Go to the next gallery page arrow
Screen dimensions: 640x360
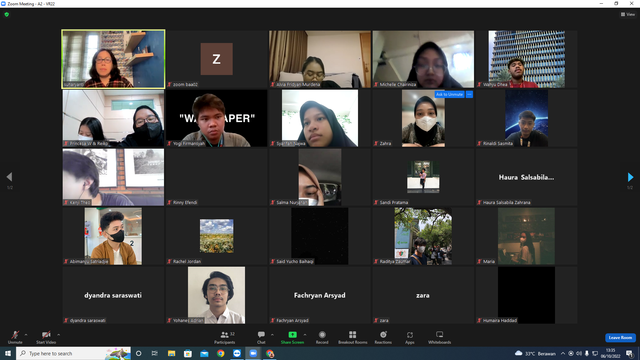click(630, 177)
